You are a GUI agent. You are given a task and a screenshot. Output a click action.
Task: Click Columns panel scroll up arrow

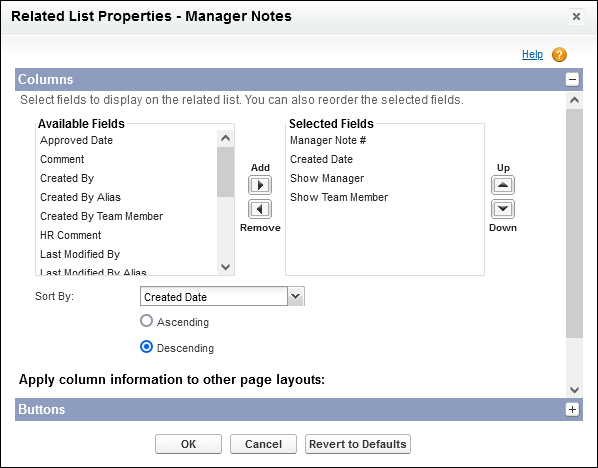pyautogui.click(x=574, y=100)
